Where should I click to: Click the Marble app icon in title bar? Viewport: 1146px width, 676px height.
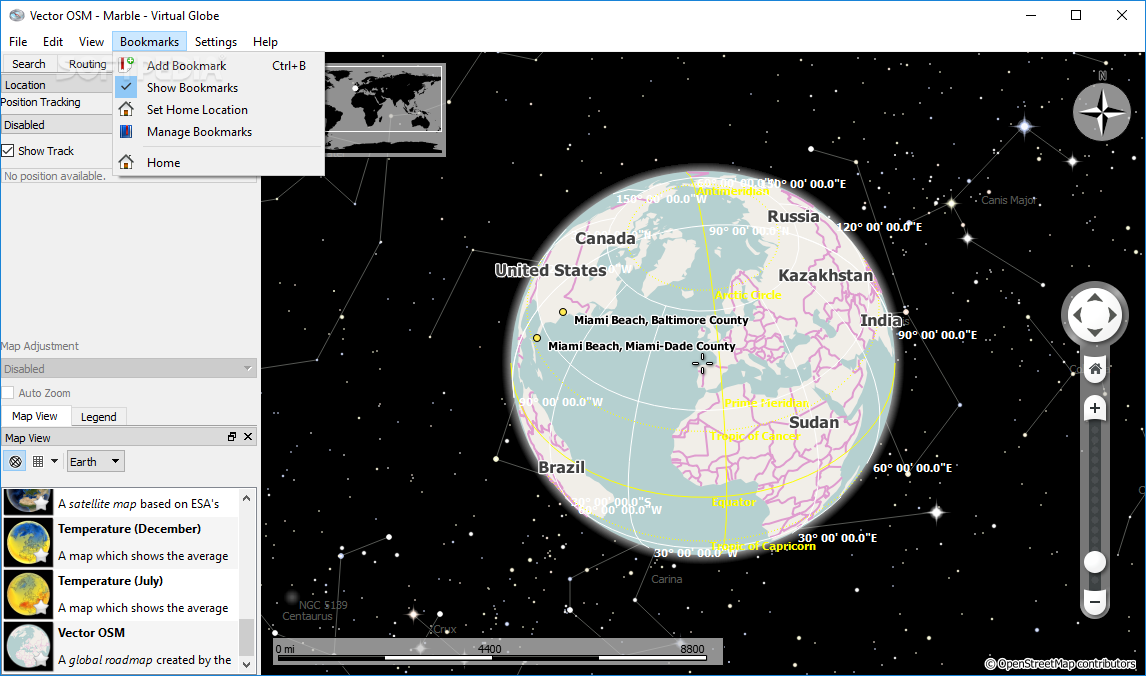(x=16, y=15)
